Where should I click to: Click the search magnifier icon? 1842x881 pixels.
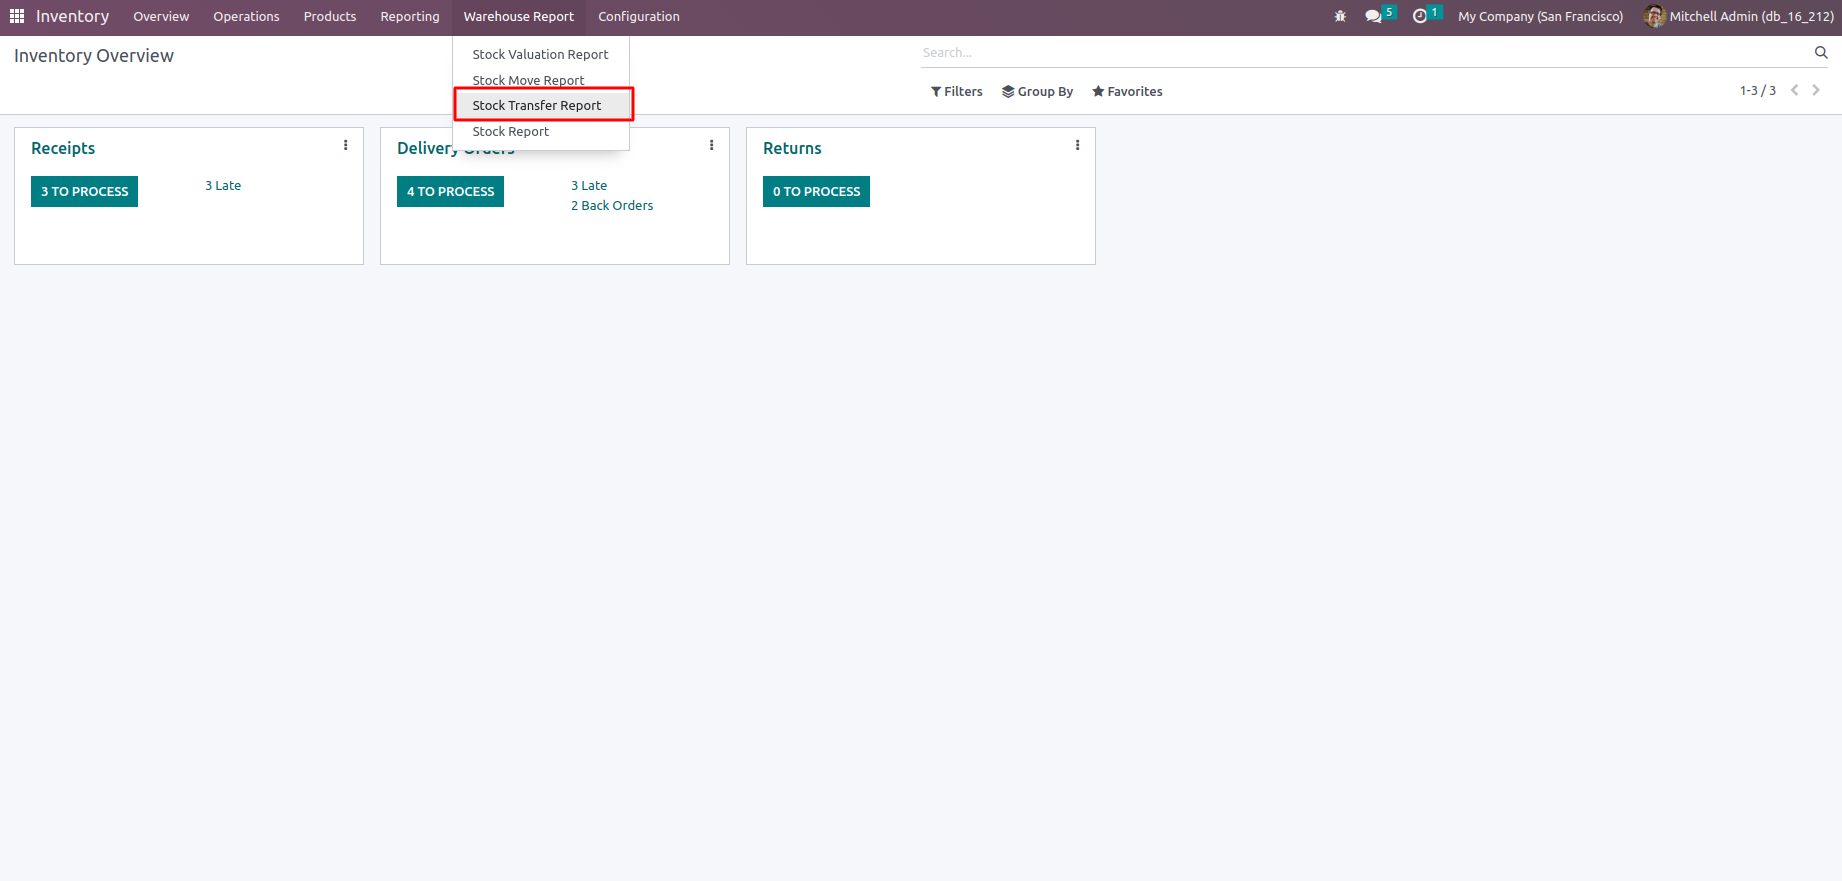tap(1821, 52)
